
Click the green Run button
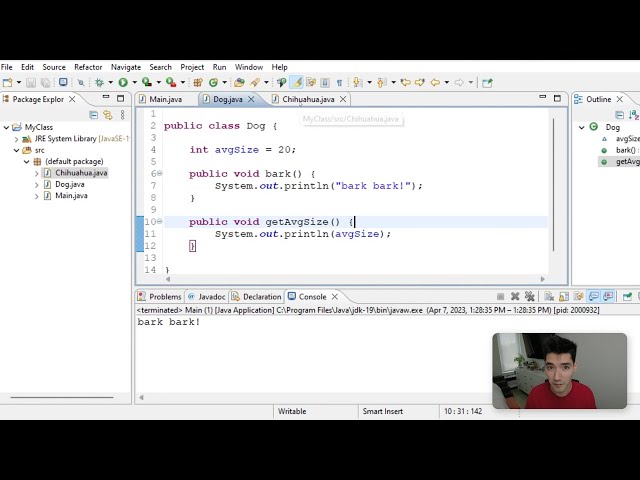click(123, 82)
